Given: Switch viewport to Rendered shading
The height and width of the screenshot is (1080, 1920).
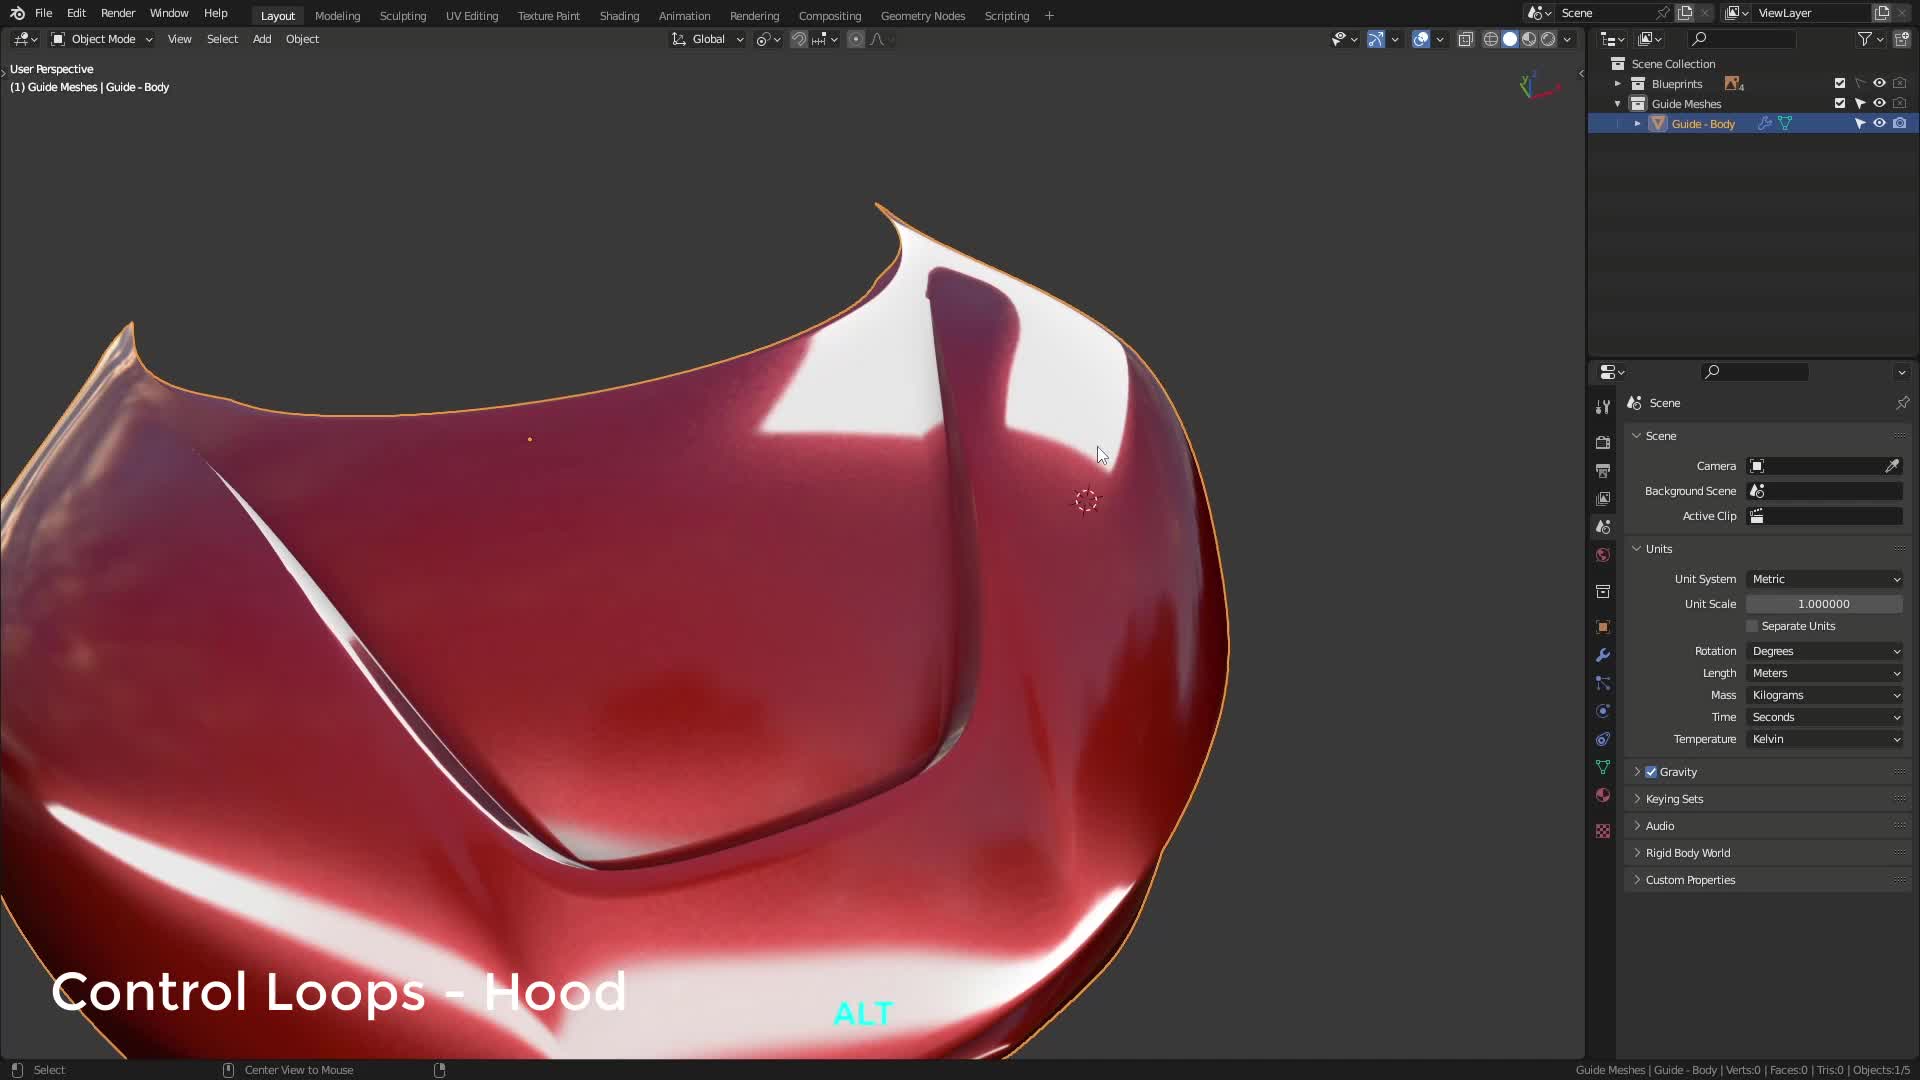Looking at the screenshot, I should (1548, 39).
